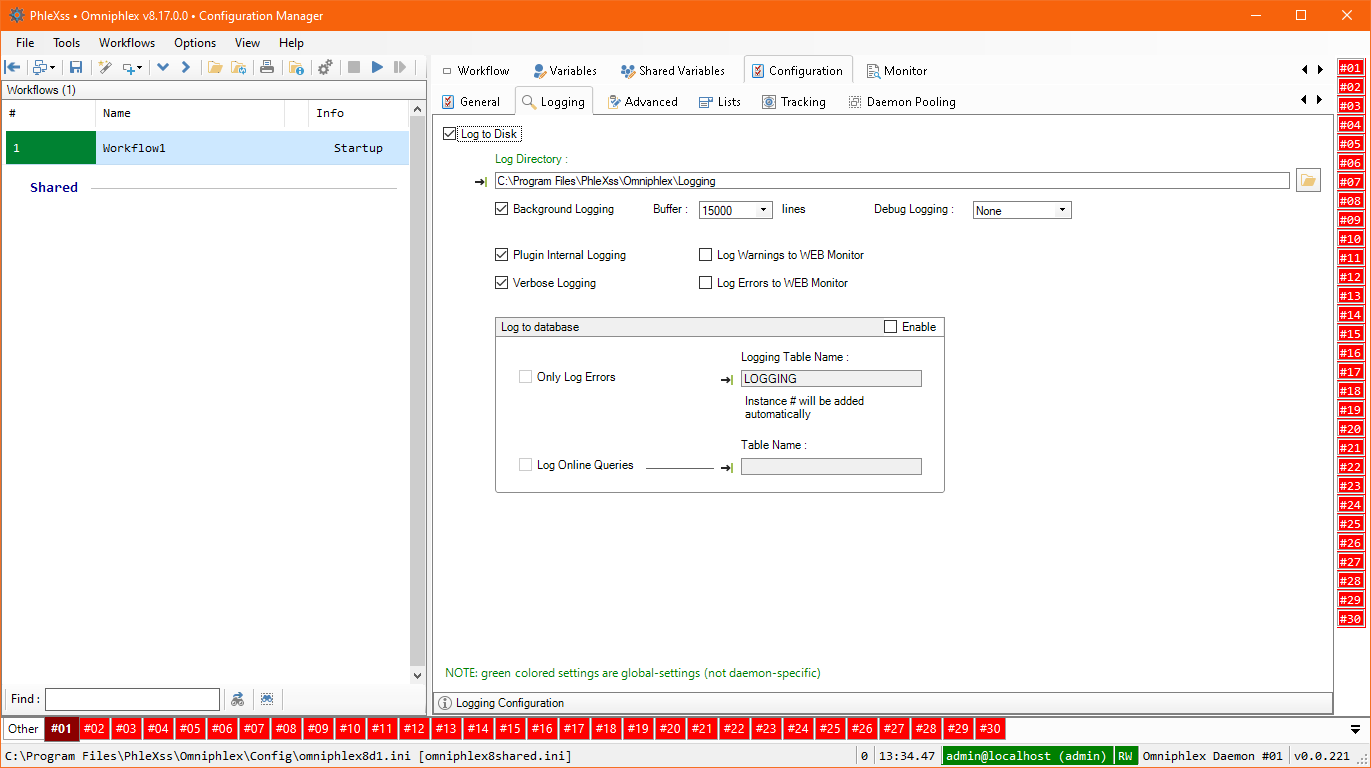Click the workflows list scroll-down arrow

click(418, 676)
